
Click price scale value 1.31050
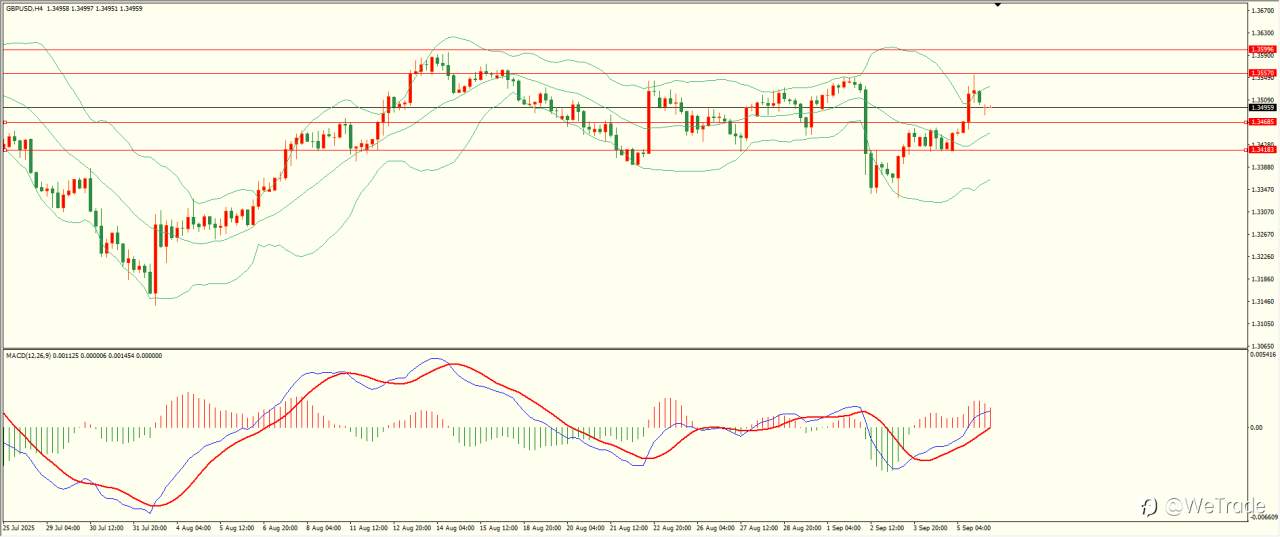point(1261,324)
